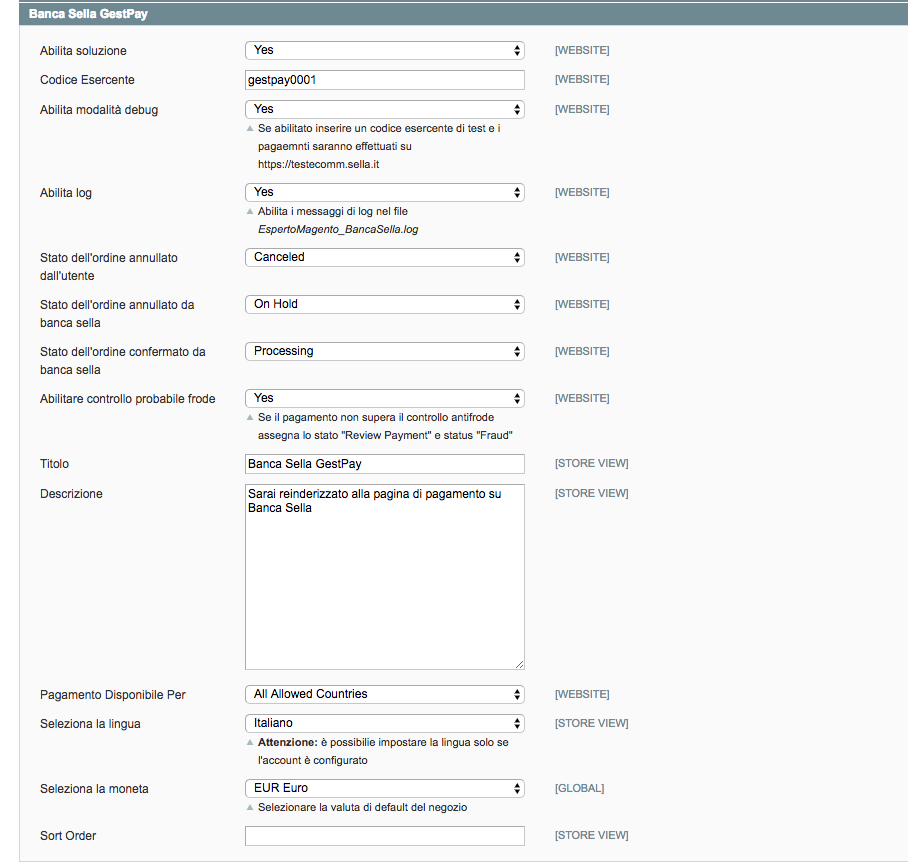Click [STORE VIEW] scope beside Seleziona la lingua
The width and height of the screenshot is (908, 864).
click(x=591, y=723)
